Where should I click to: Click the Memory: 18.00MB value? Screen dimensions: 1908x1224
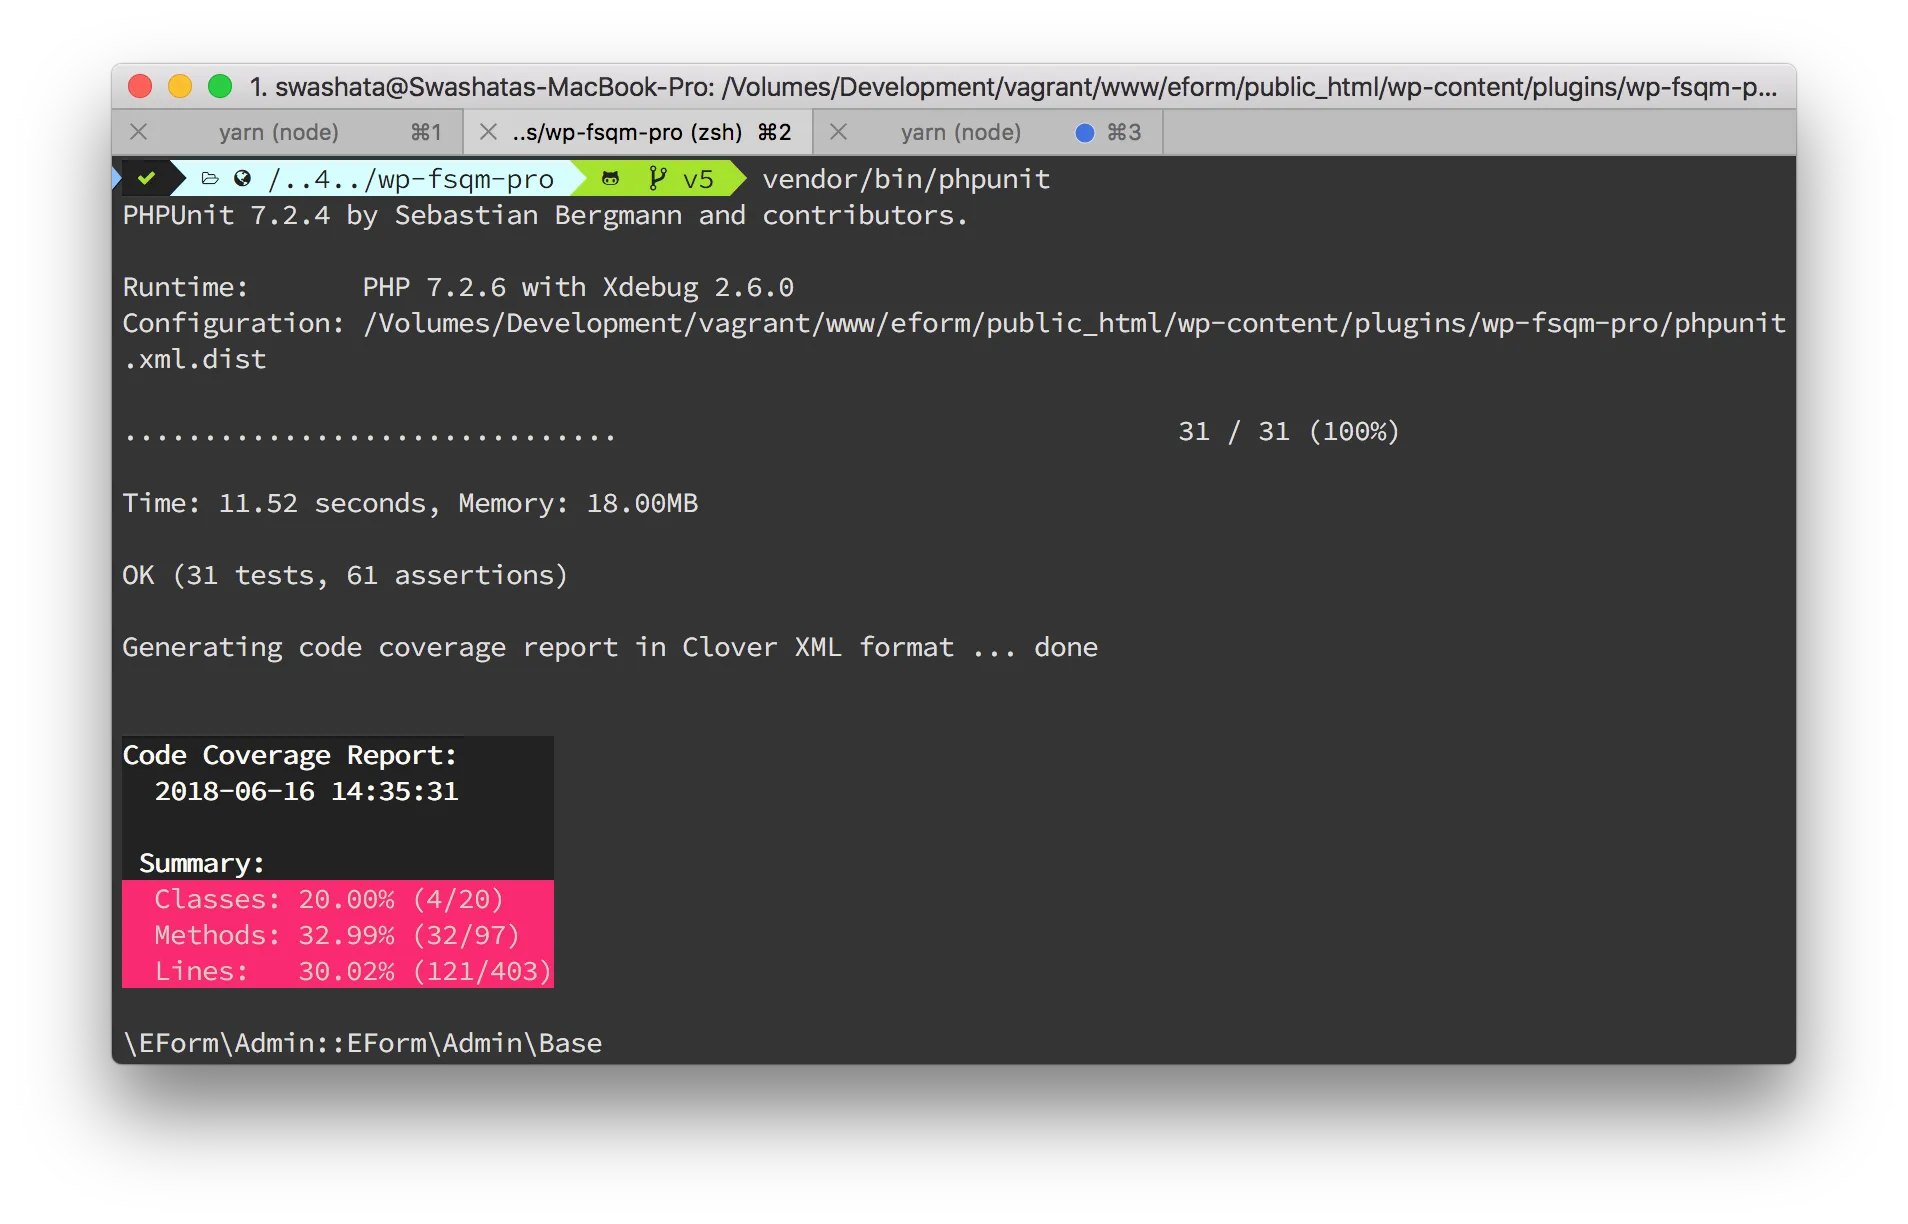[x=578, y=504]
